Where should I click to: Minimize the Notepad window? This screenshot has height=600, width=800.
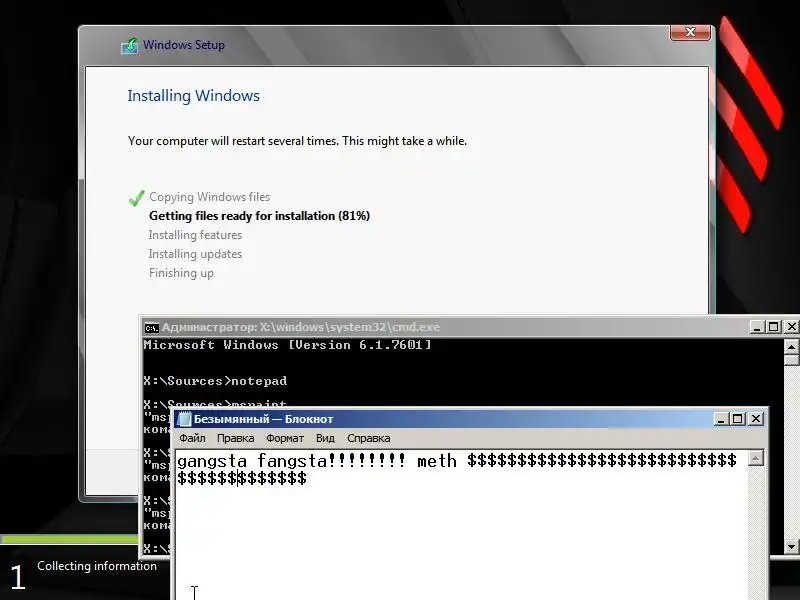[721, 419]
